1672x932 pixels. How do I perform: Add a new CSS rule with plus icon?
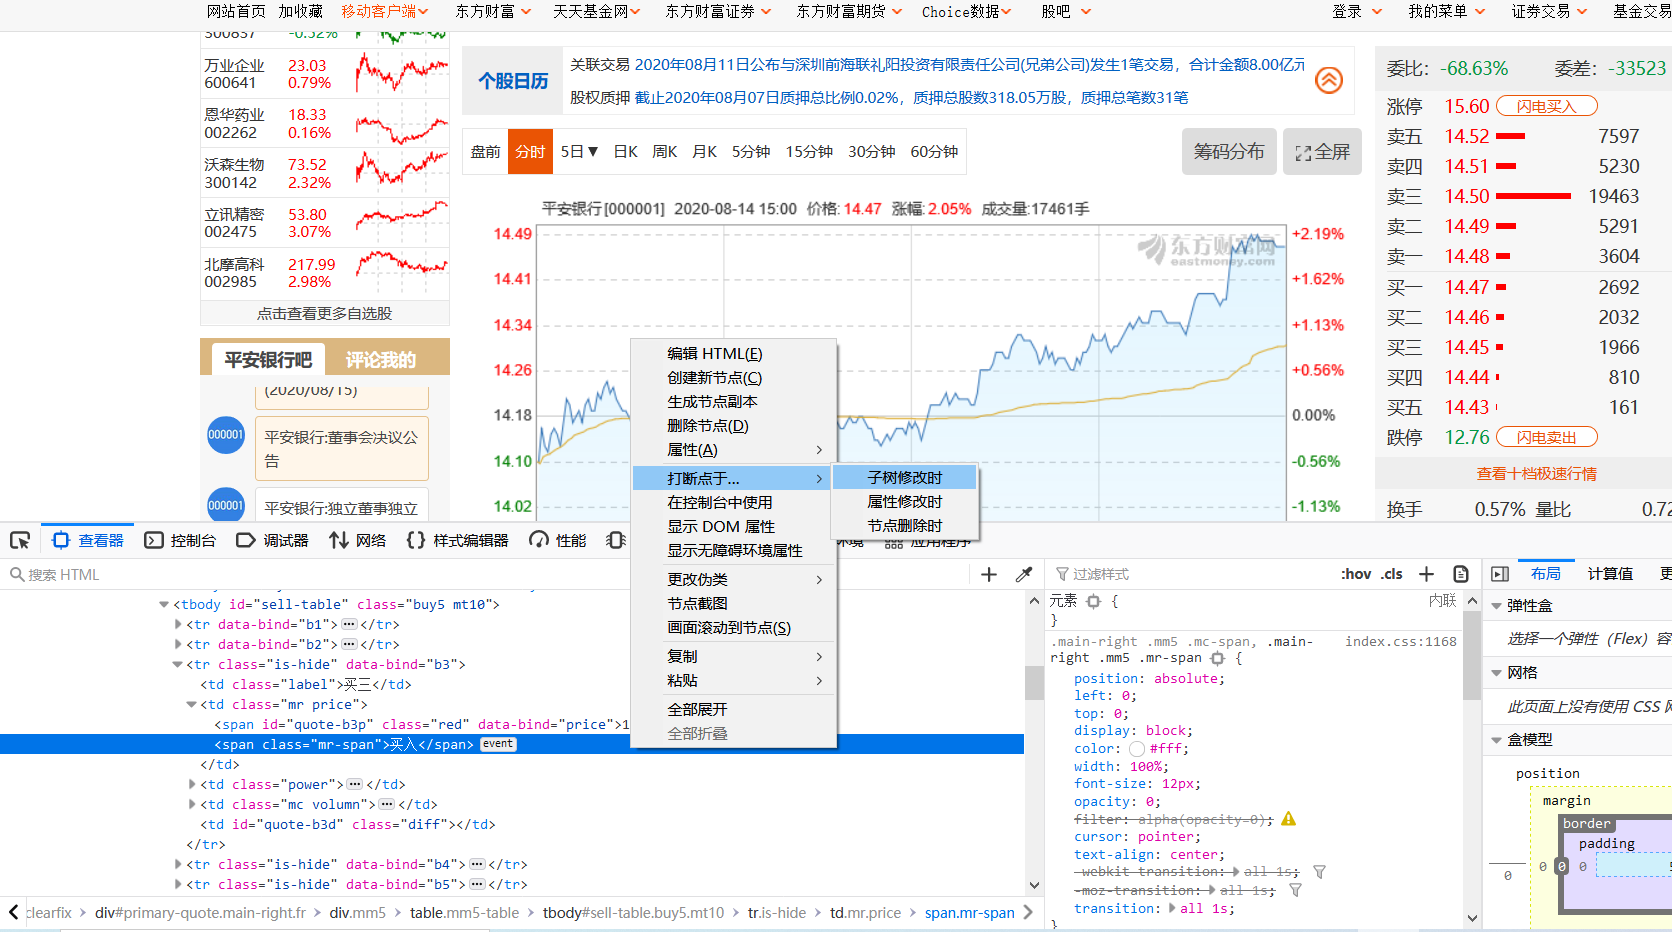(1427, 574)
